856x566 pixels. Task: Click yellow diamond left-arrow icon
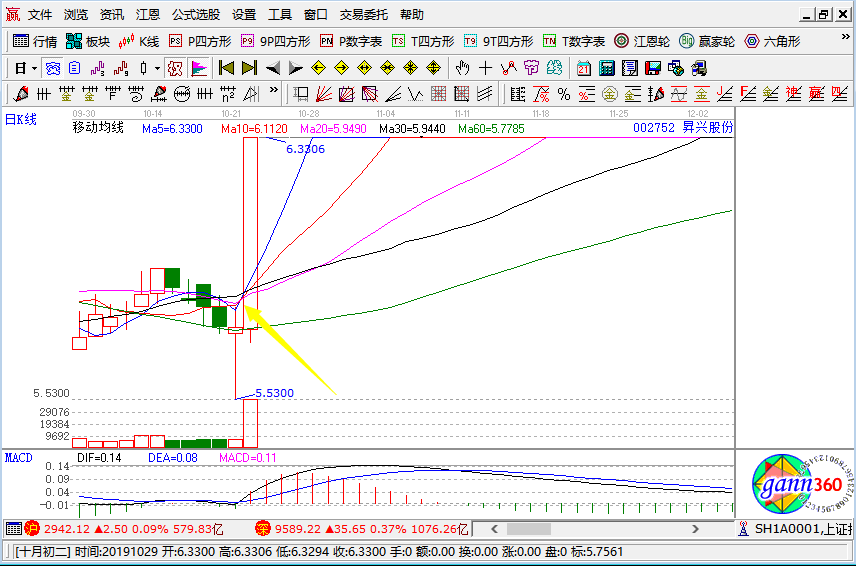click(318, 68)
